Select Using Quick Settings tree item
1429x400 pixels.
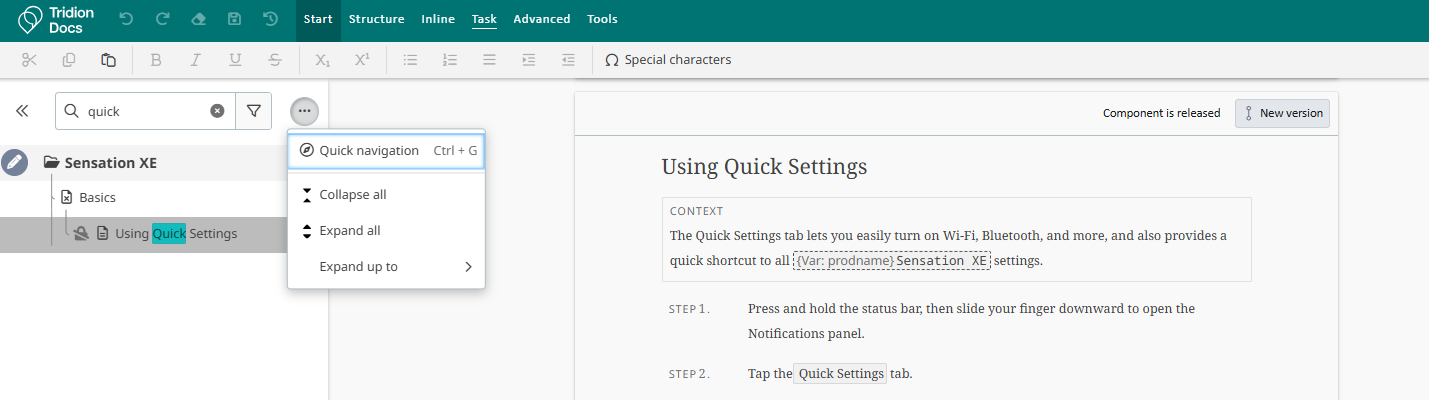(x=176, y=234)
